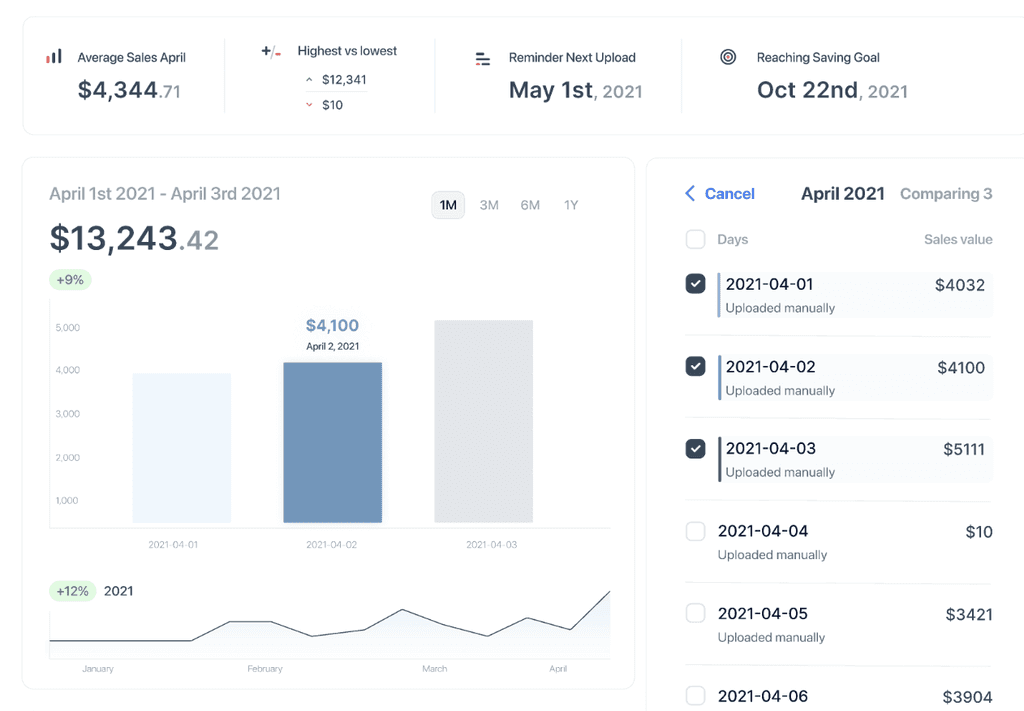Click the 2021-04-04 date row text
The height and width of the screenshot is (711, 1024).
click(x=763, y=531)
